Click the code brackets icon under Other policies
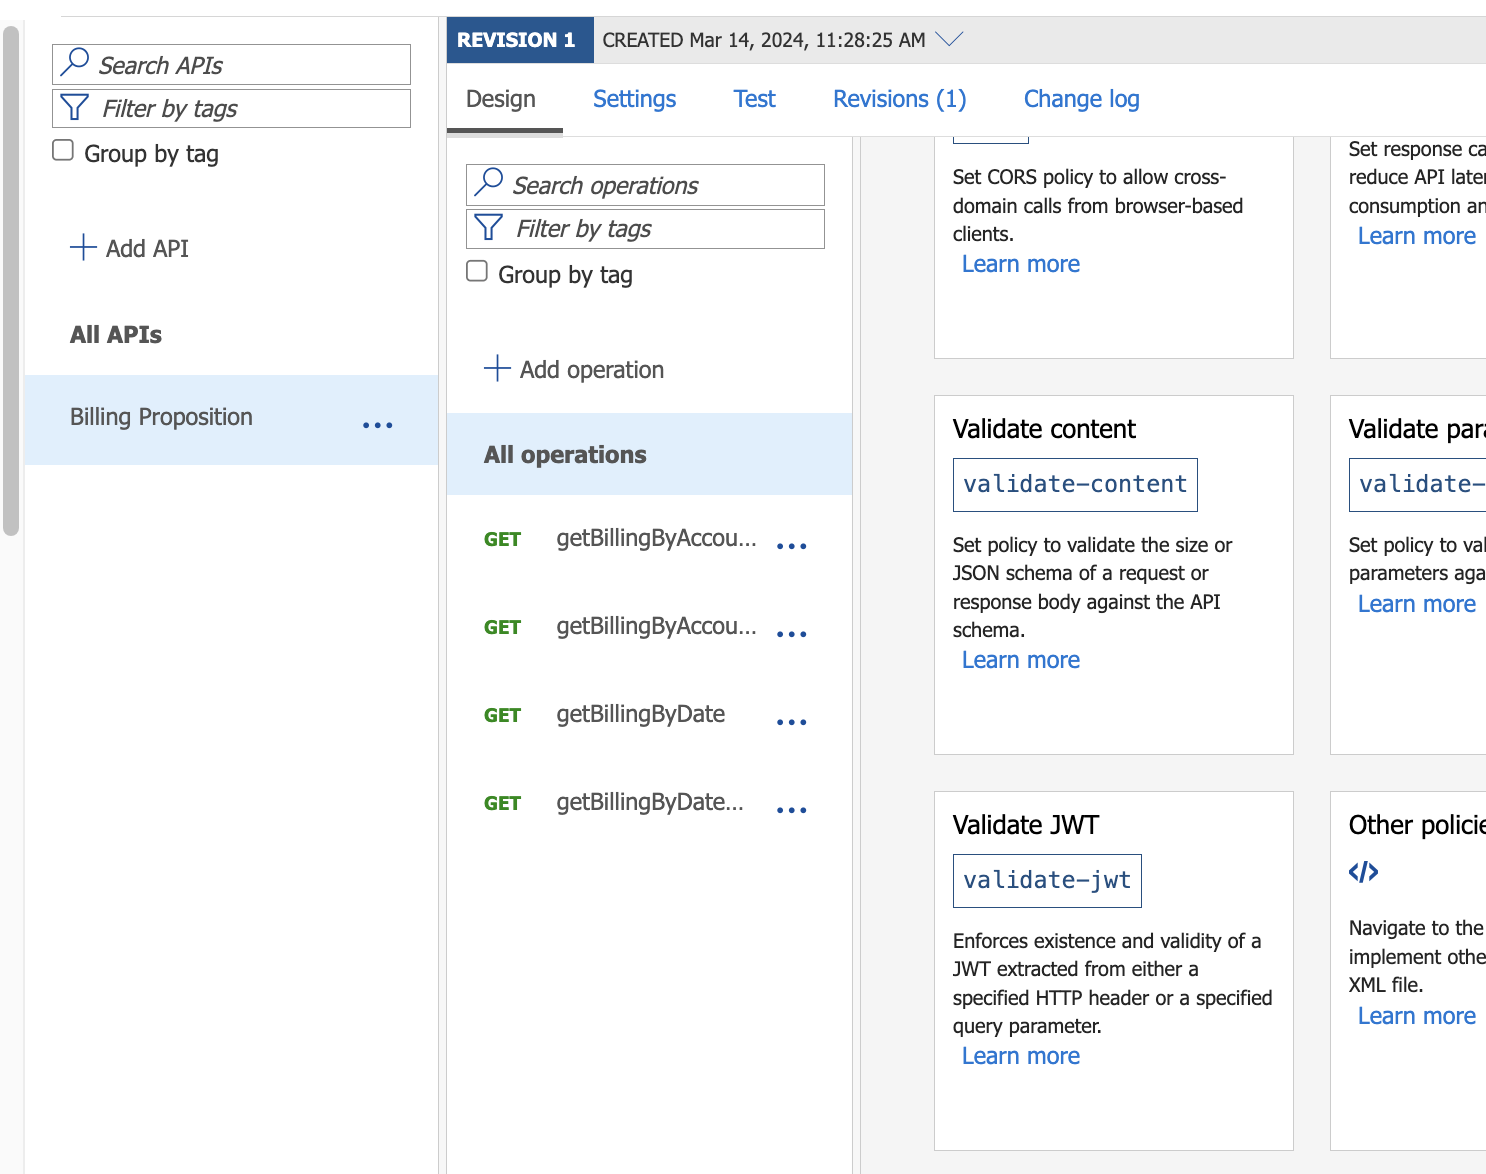1486x1174 pixels. [x=1363, y=872]
